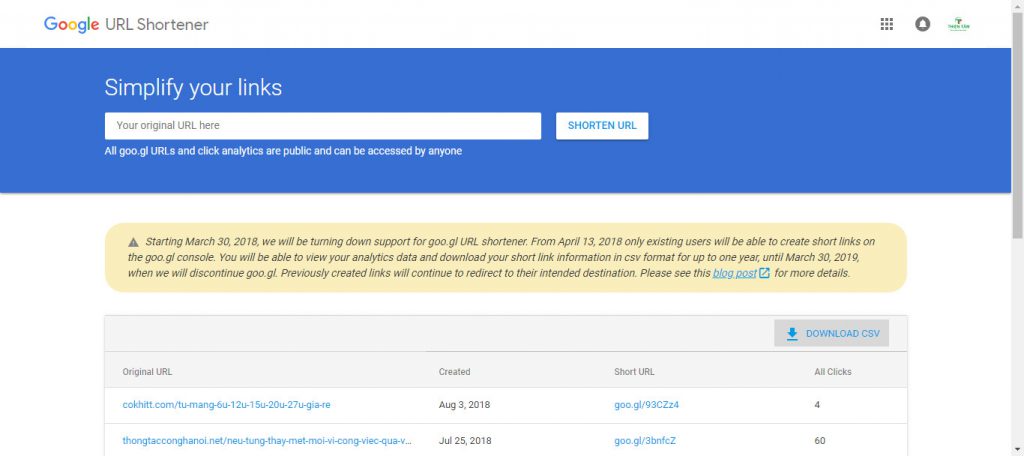Open the Google apps grid icon
The width and height of the screenshot is (1024, 456).
(x=886, y=24)
